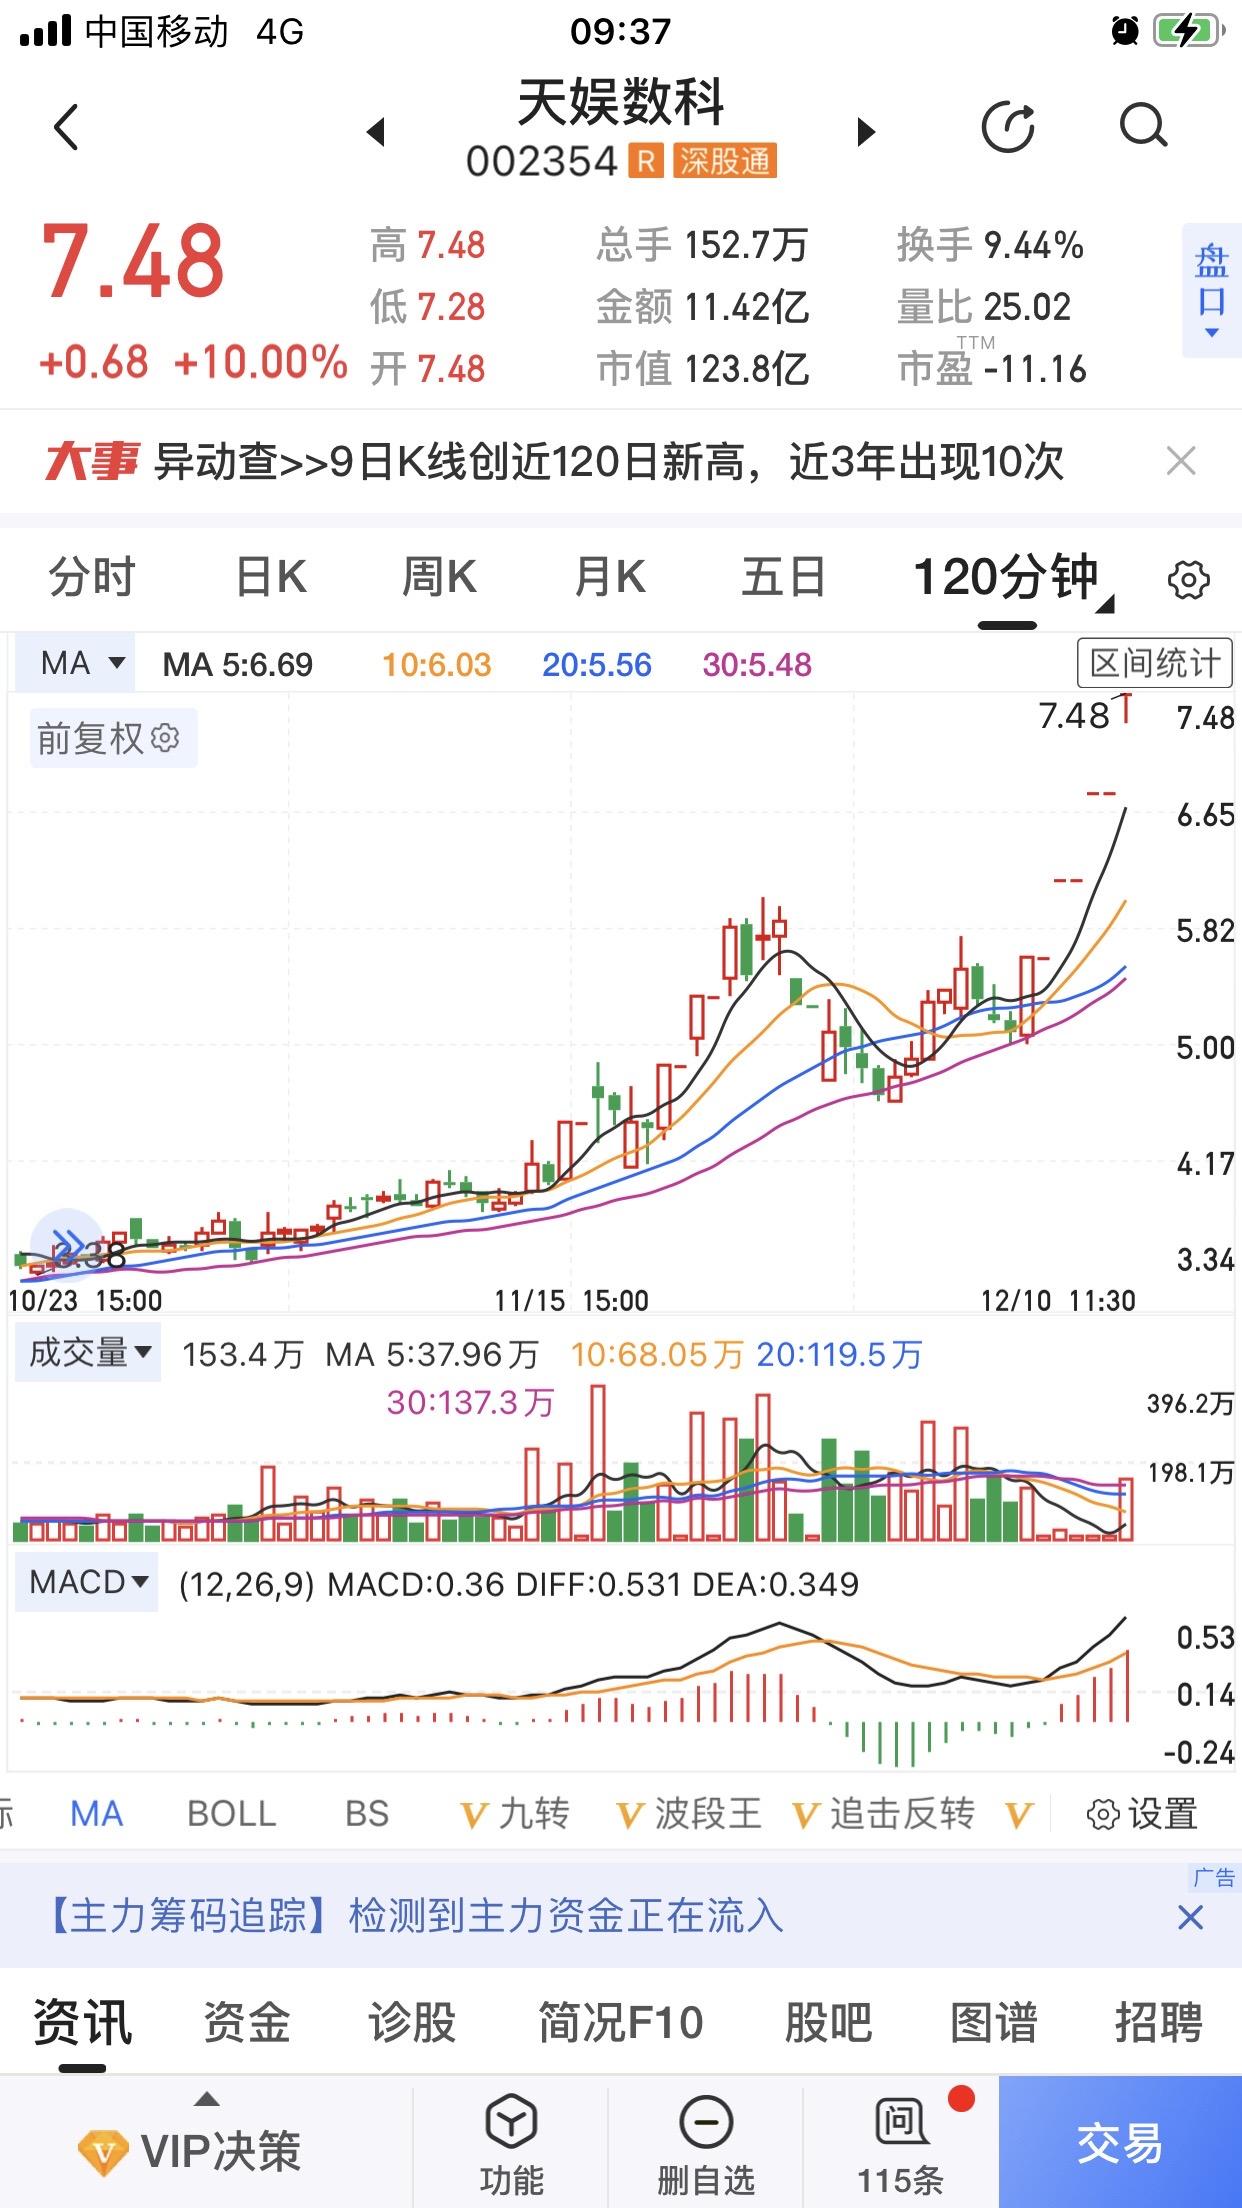Select the VIP 九转 indicator
Screen dimensions: 1242x2208
click(x=514, y=1814)
